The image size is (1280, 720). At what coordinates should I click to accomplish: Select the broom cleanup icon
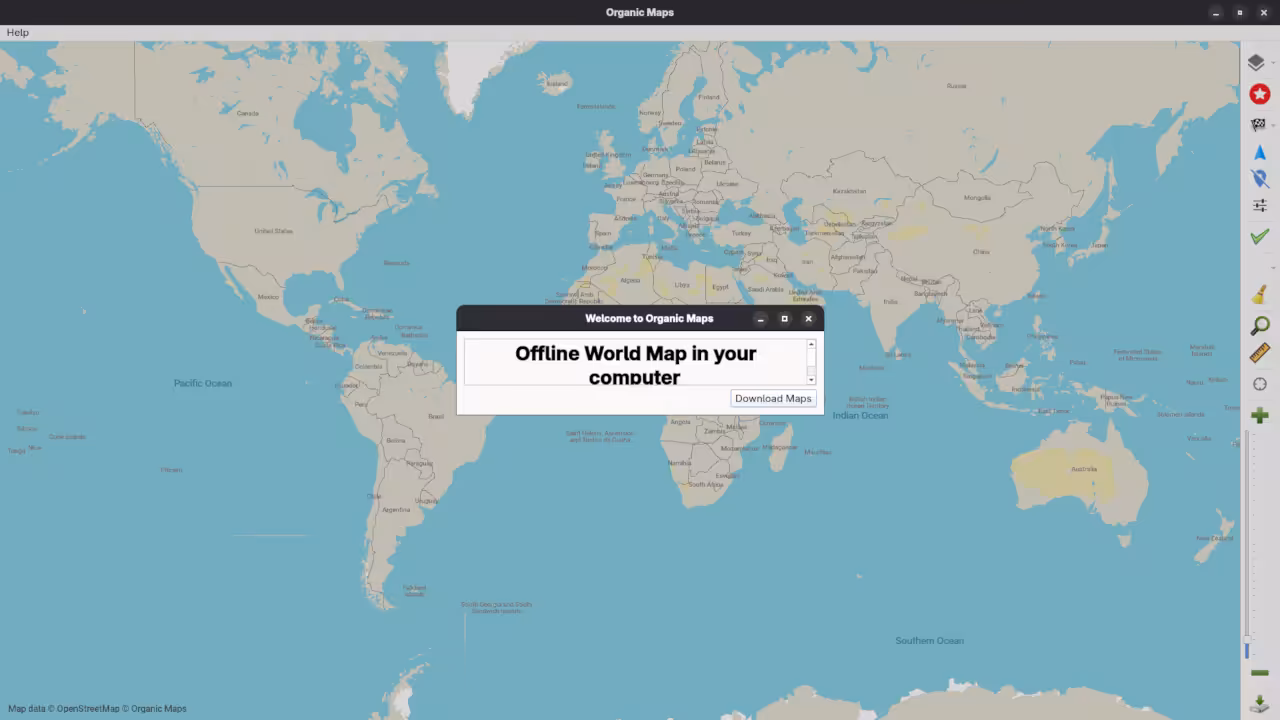(x=1260, y=294)
